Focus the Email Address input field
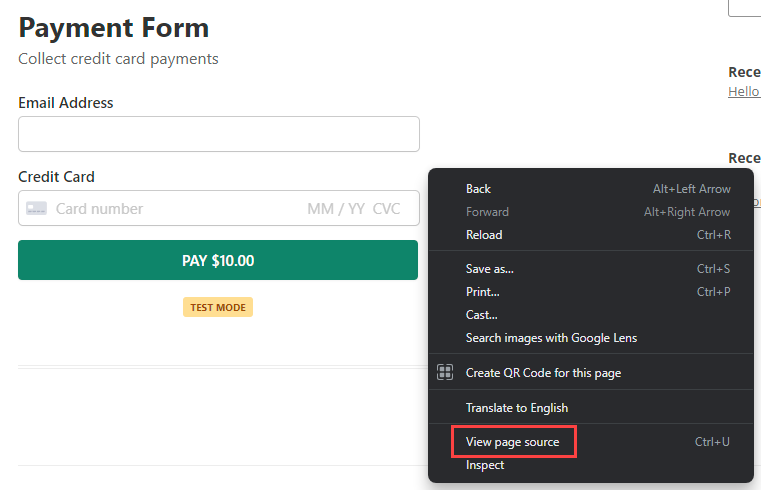Screen dimensions: 761x490 [x=218, y=134]
